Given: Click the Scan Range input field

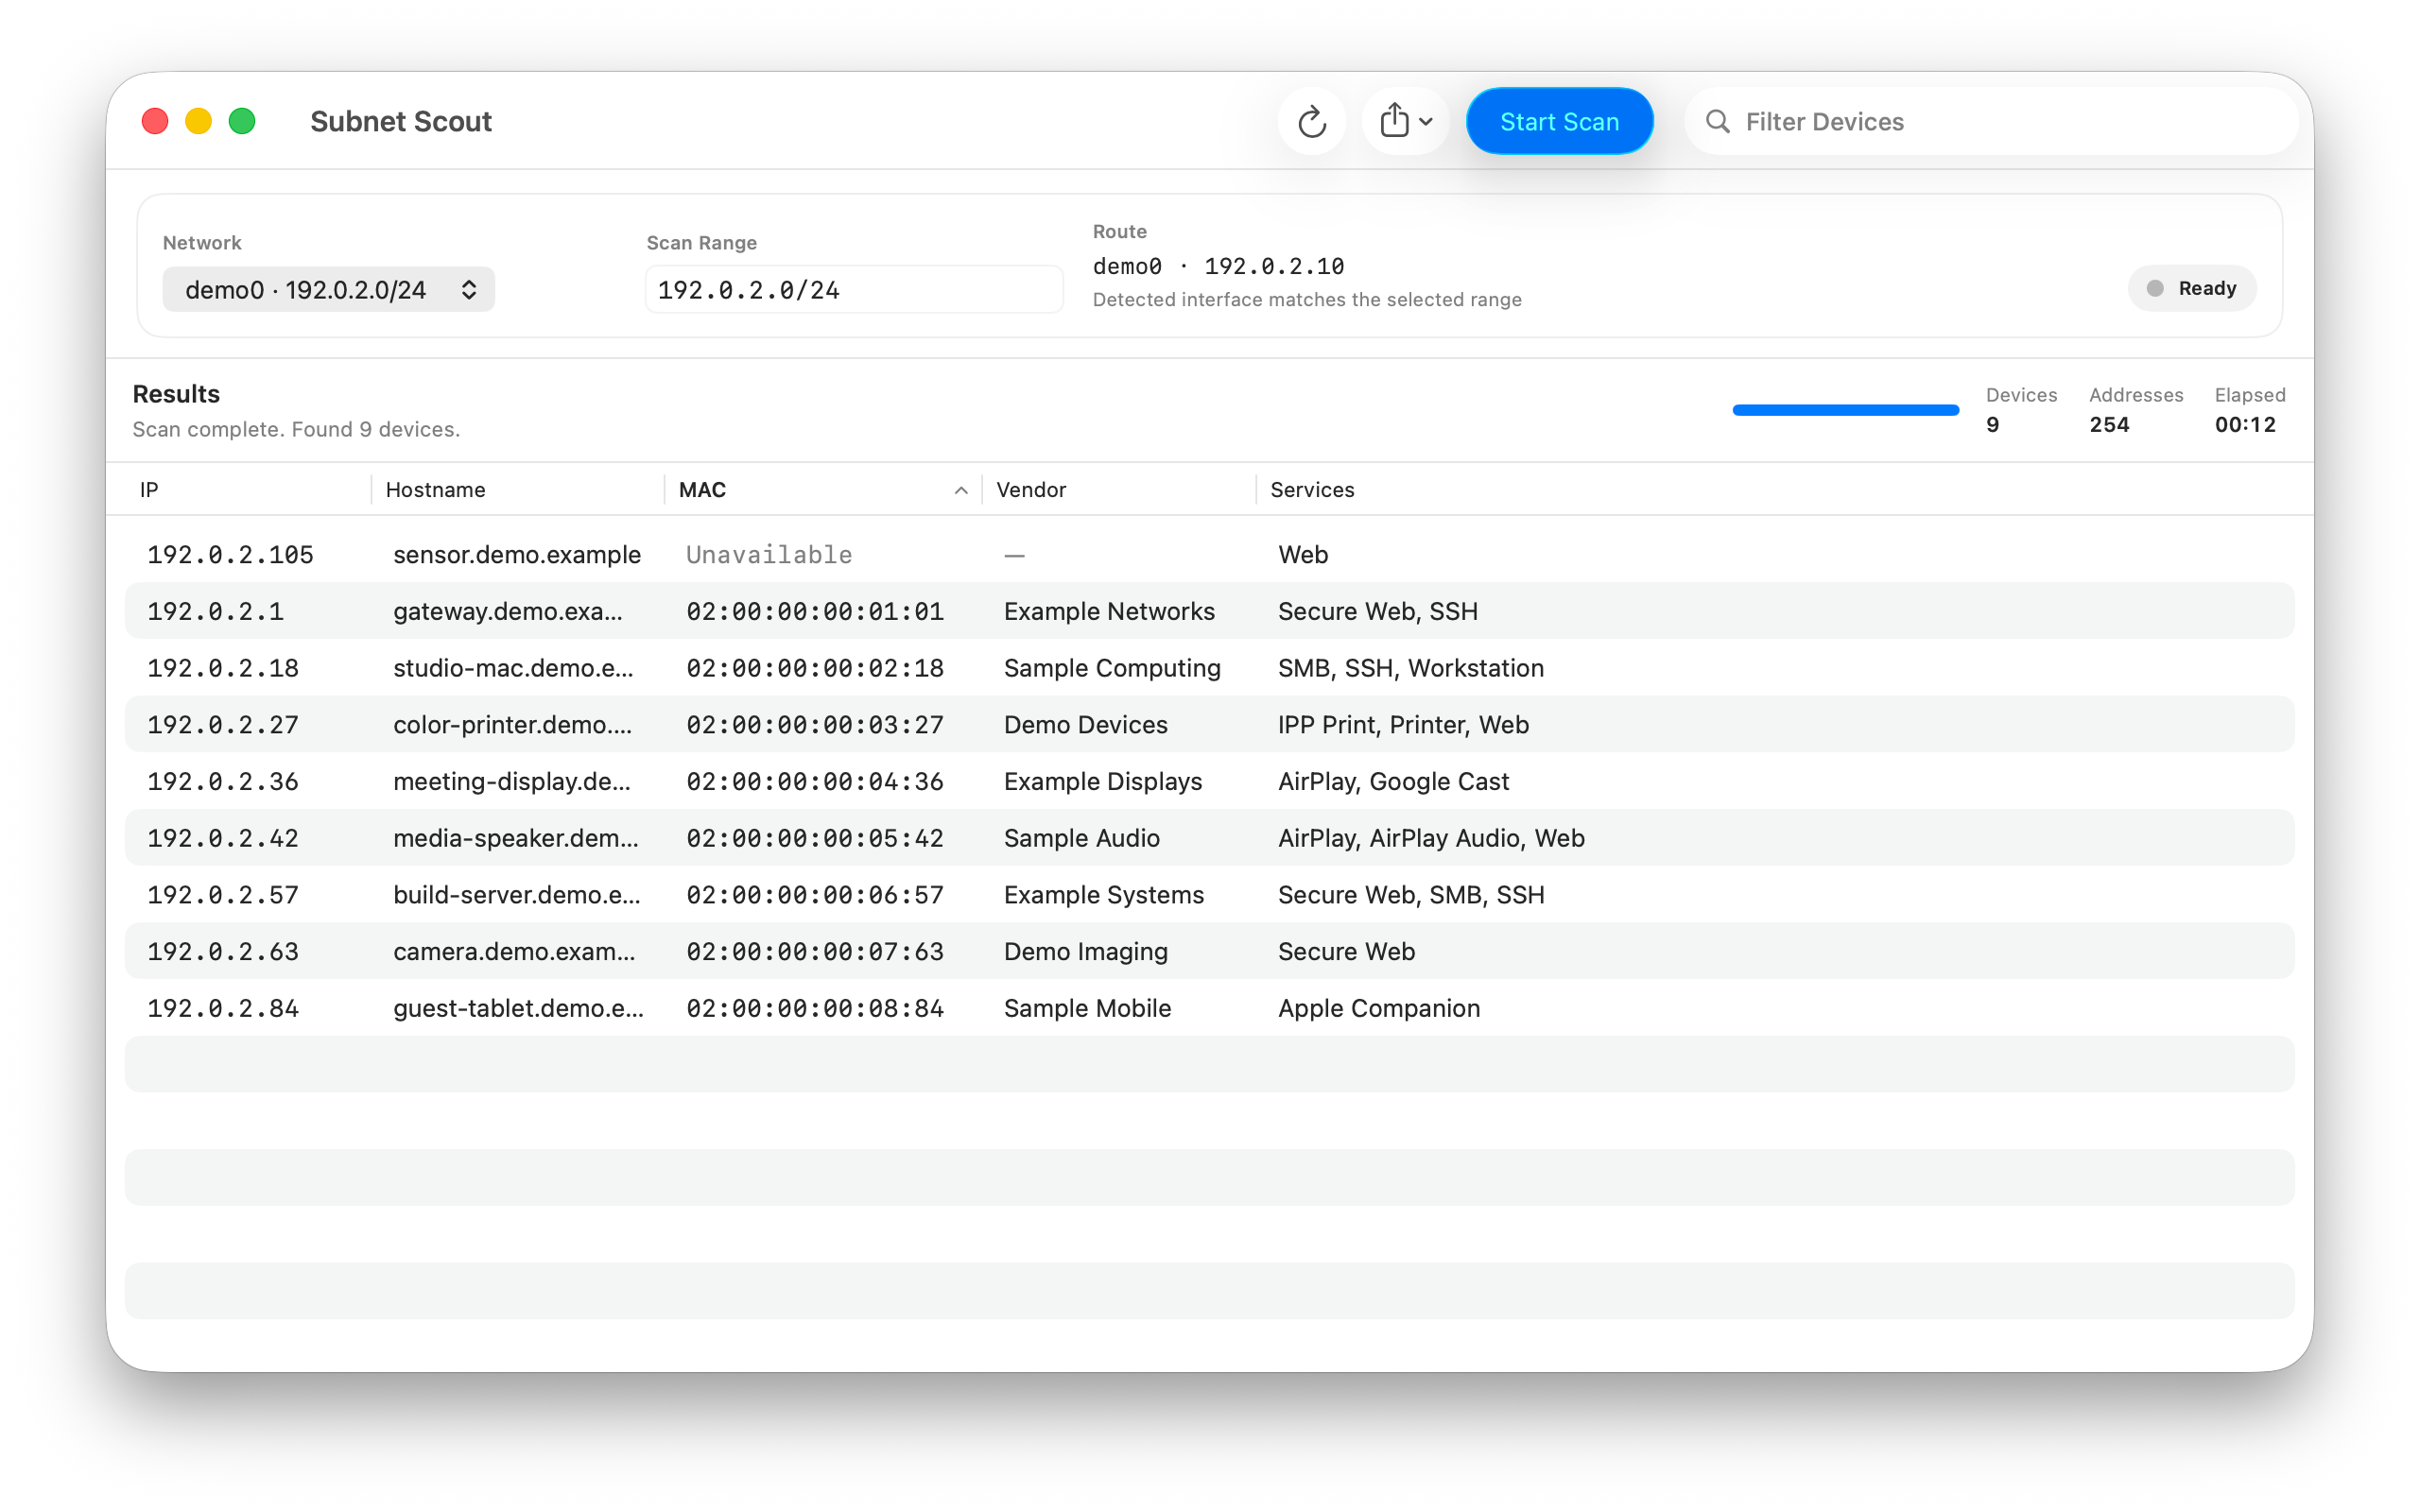Looking at the screenshot, I should click(x=854, y=290).
